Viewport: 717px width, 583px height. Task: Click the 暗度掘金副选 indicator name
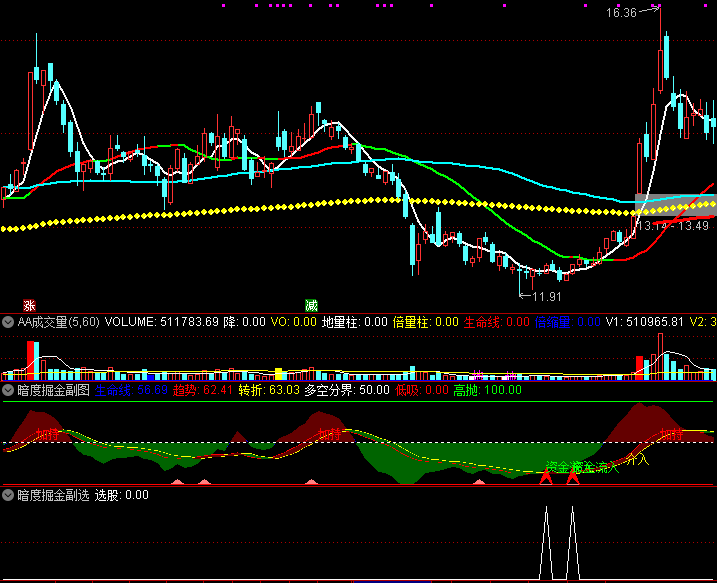click(x=53, y=495)
